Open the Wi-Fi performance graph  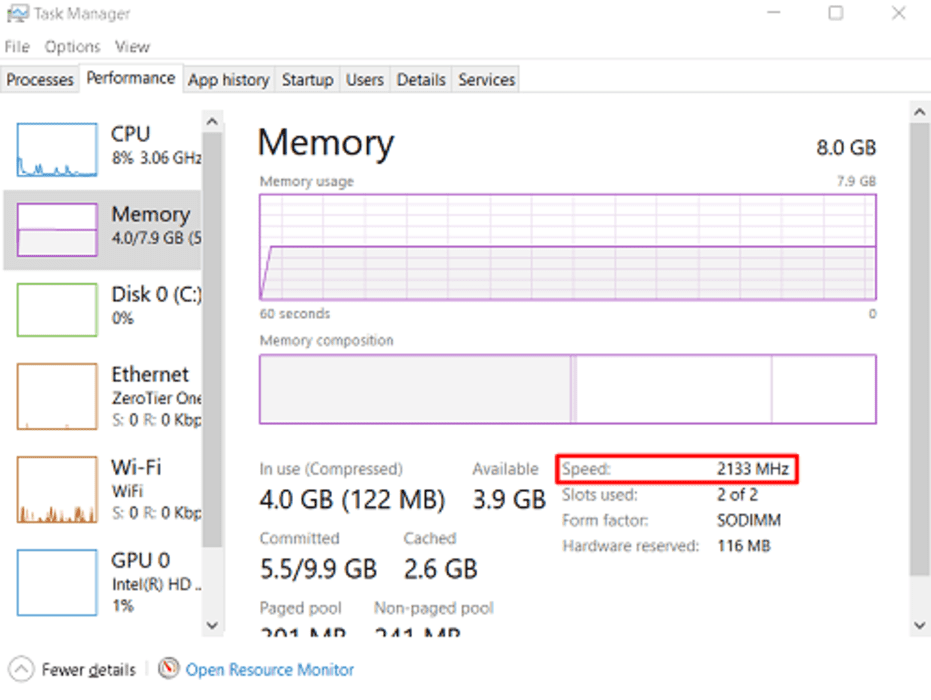click(x=57, y=490)
